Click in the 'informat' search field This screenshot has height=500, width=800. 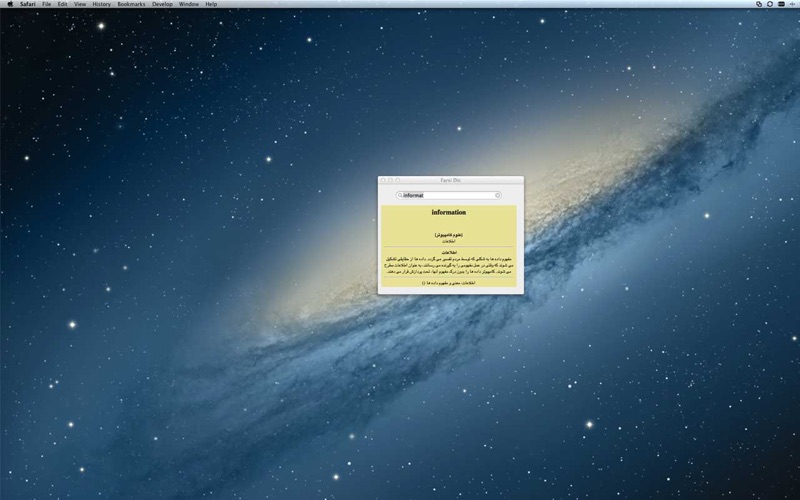pos(448,195)
